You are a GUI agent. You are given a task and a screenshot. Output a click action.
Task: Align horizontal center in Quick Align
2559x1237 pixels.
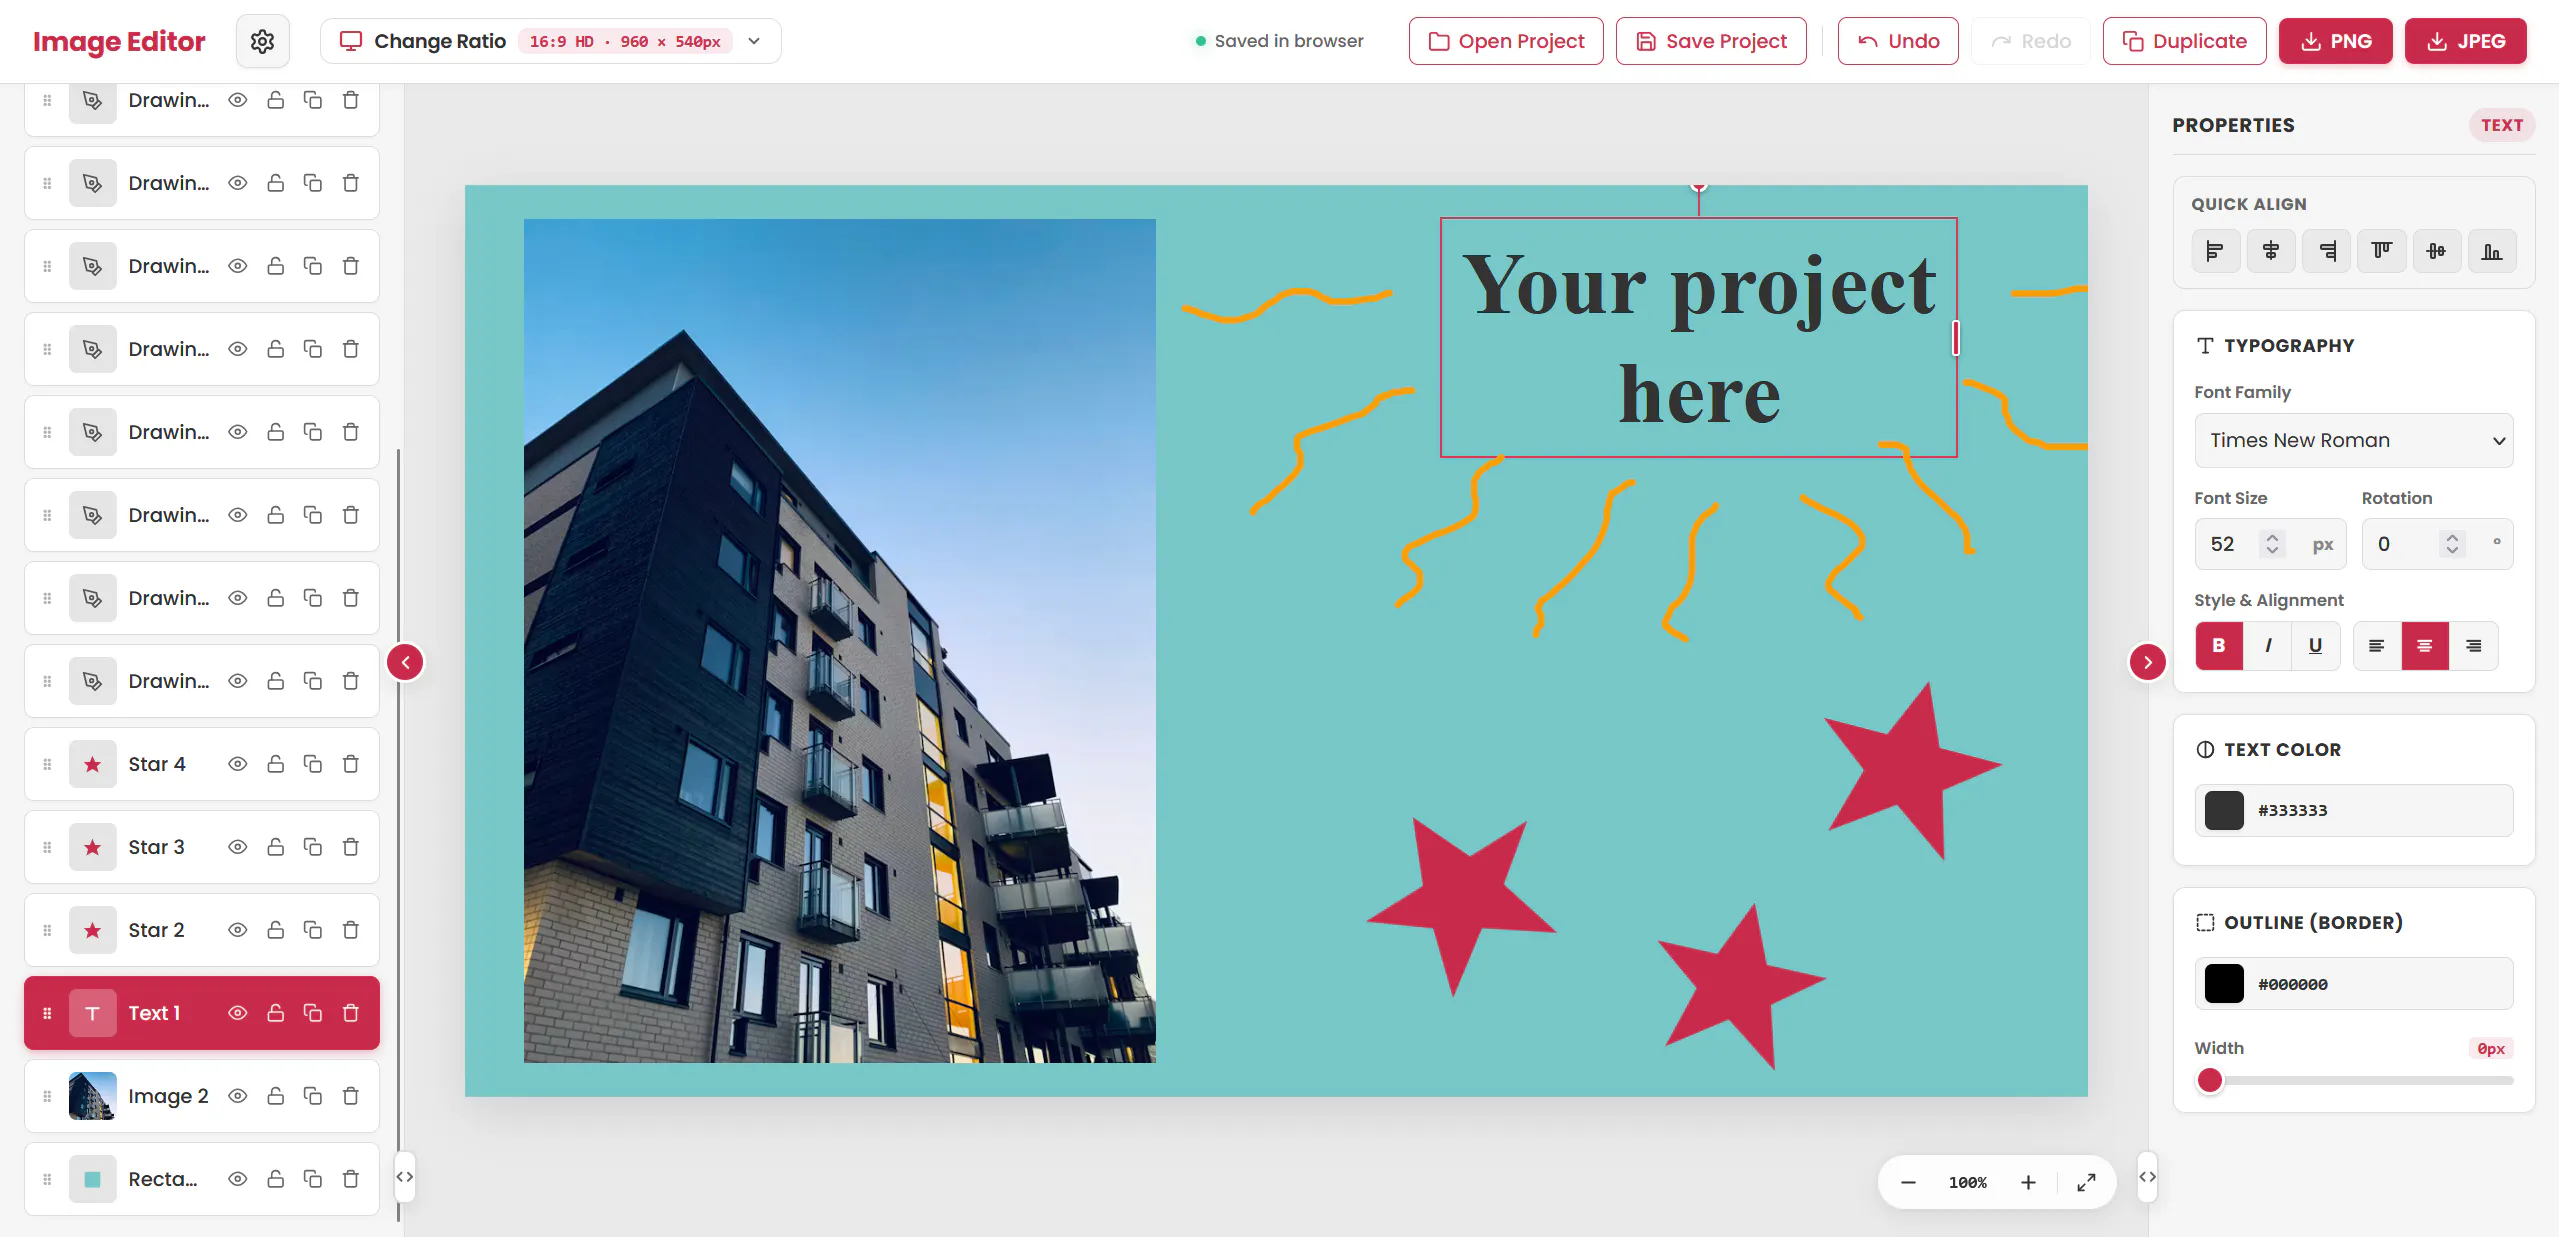point(2271,251)
